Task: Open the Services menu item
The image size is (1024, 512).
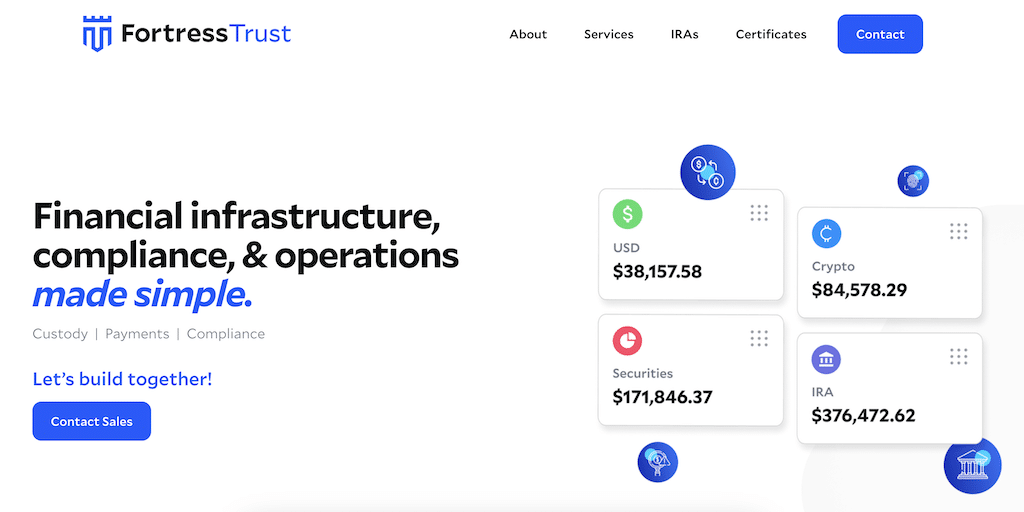Action: [609, 35]
